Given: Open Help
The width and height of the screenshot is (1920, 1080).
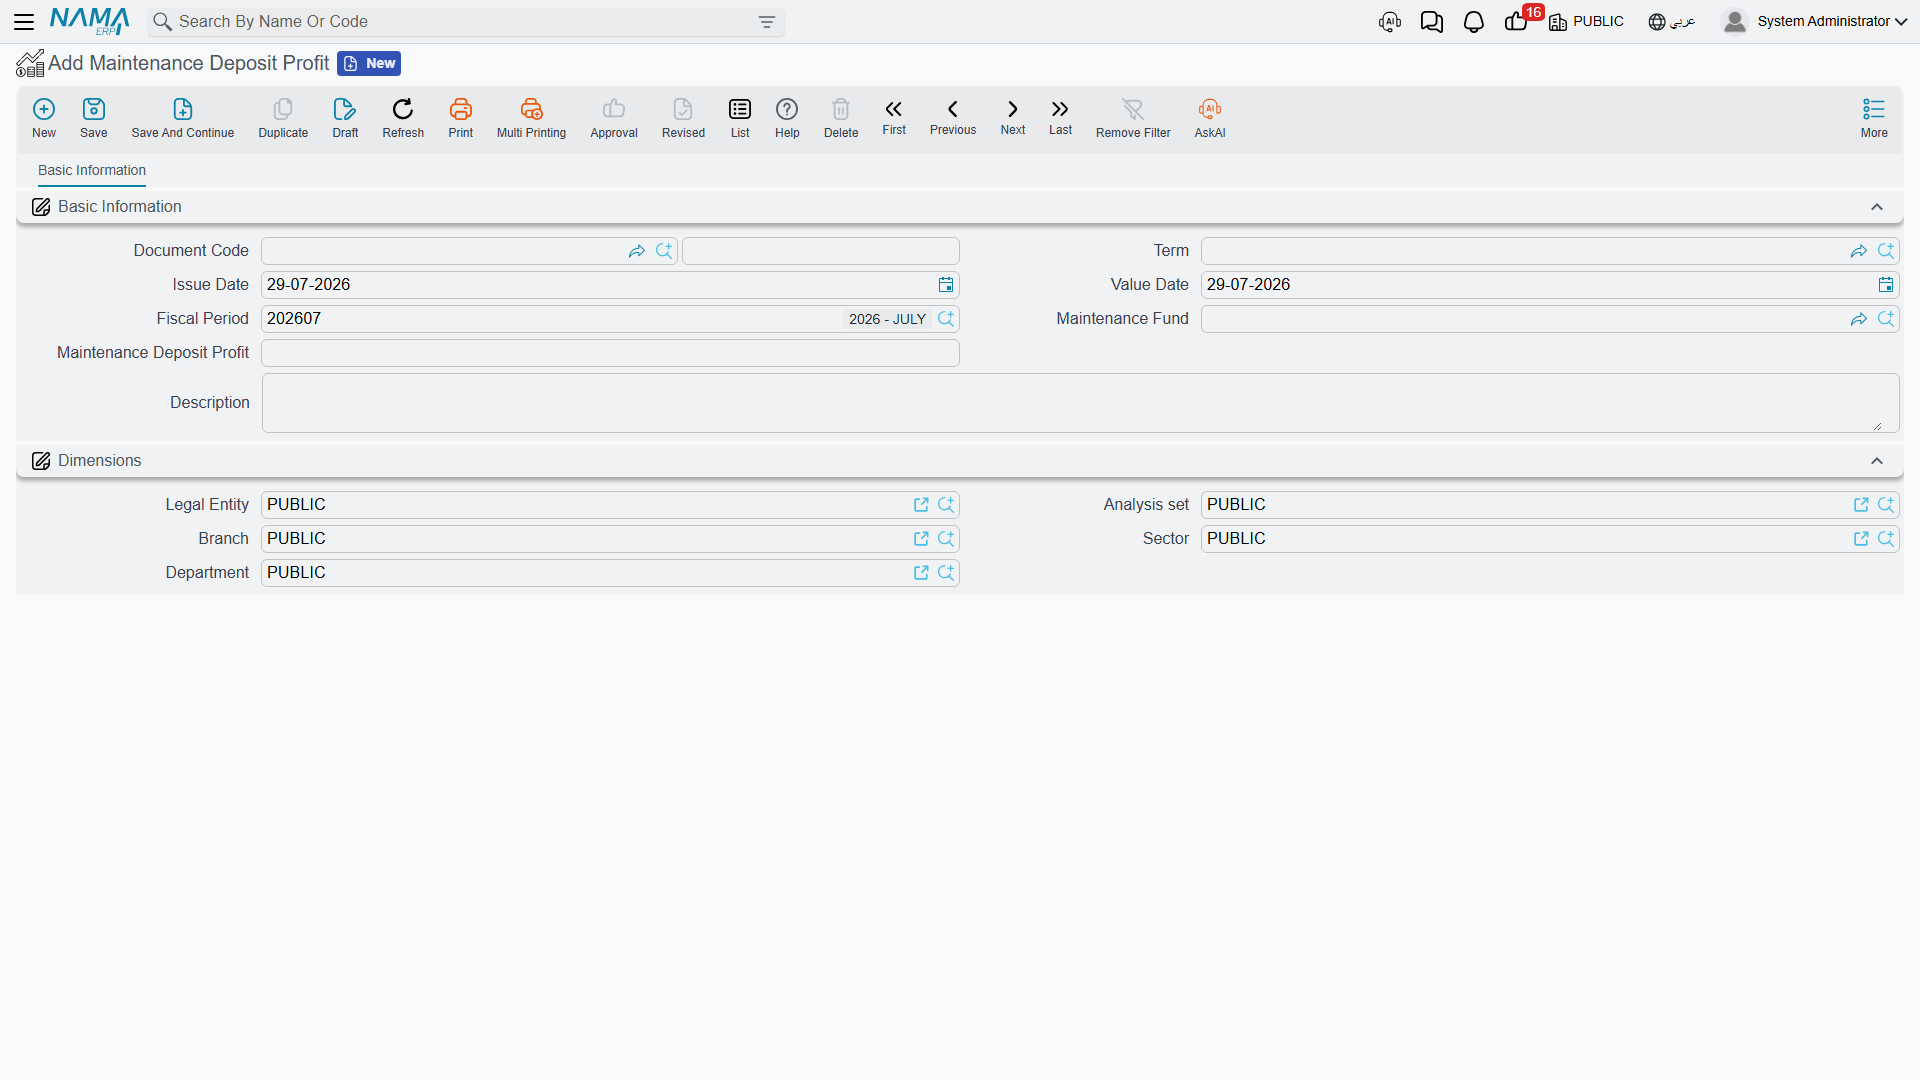Looking at the screenshot, I should coord(787,117).
